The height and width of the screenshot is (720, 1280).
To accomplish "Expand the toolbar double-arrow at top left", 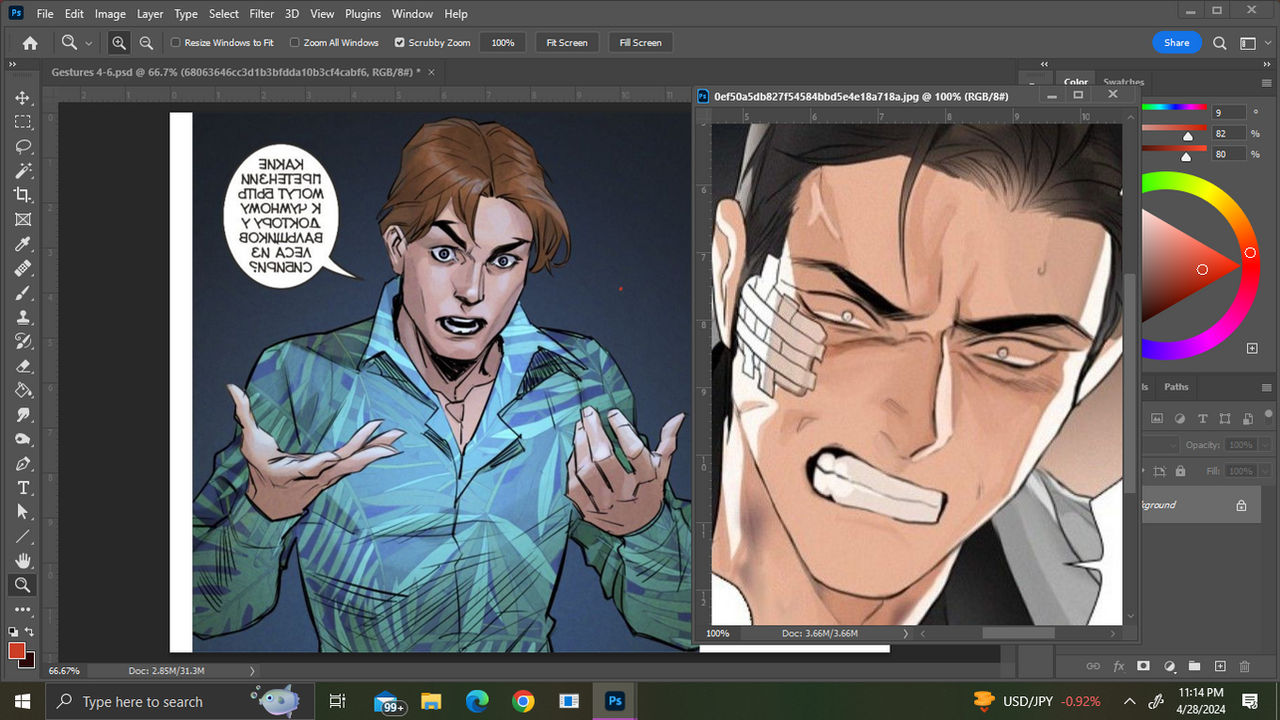I will (x=13, y=64).
